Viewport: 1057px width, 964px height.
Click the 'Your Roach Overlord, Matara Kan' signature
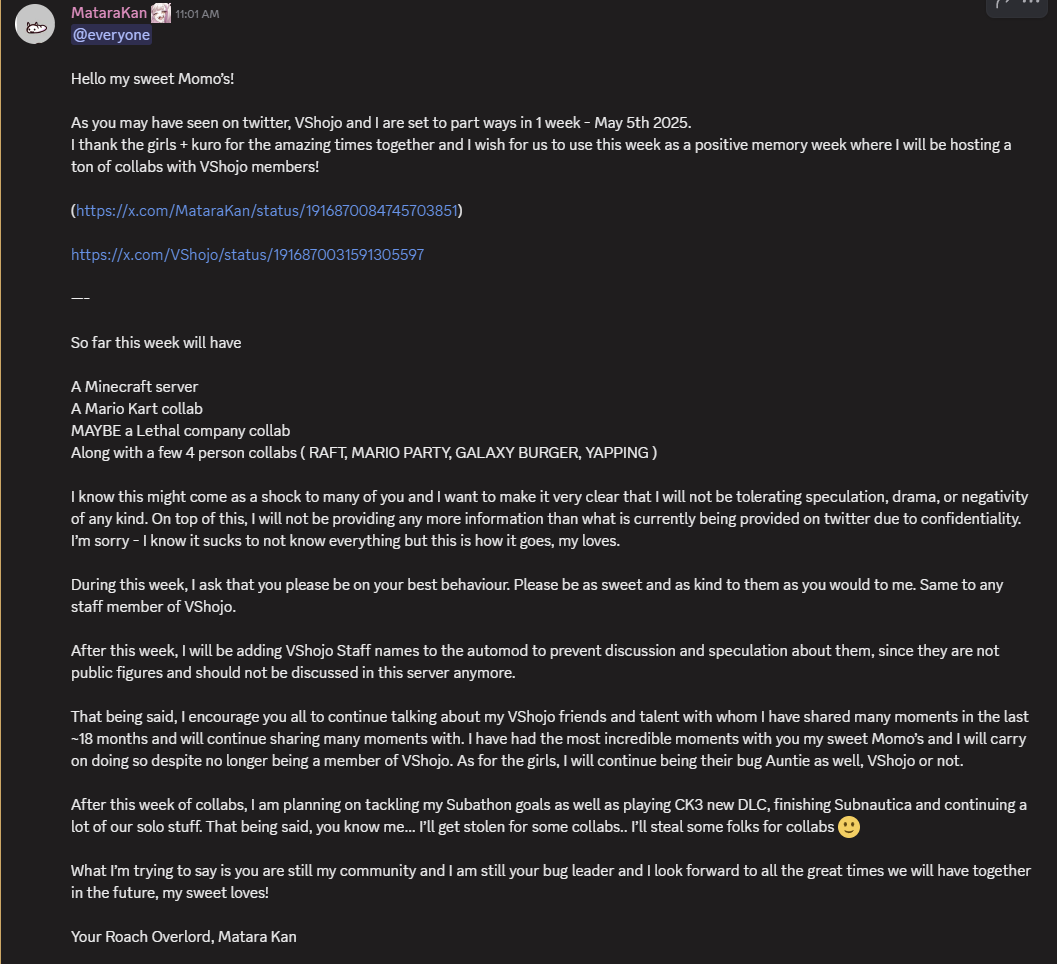click(x=183, y=937)
